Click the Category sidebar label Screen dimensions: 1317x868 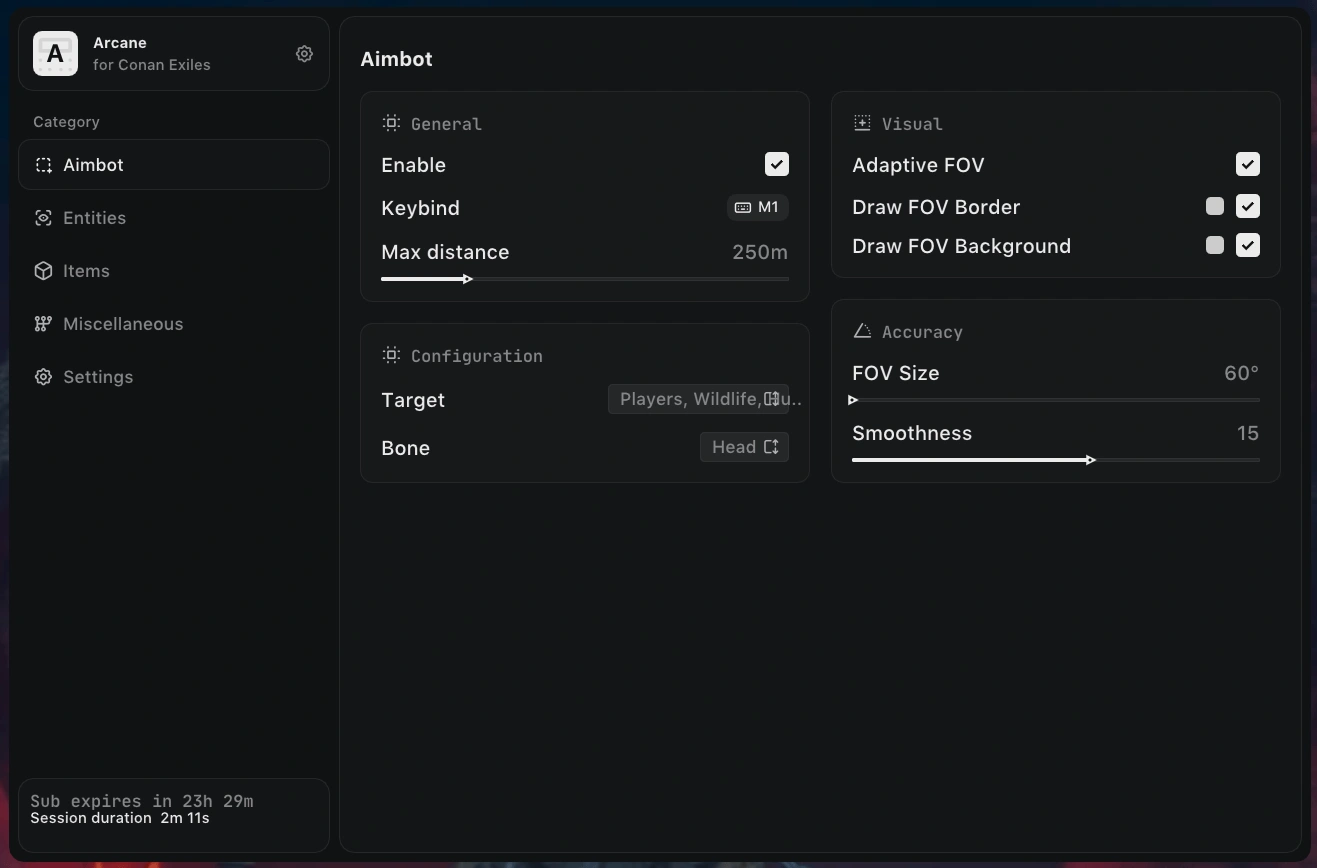[x=66, y=122]
